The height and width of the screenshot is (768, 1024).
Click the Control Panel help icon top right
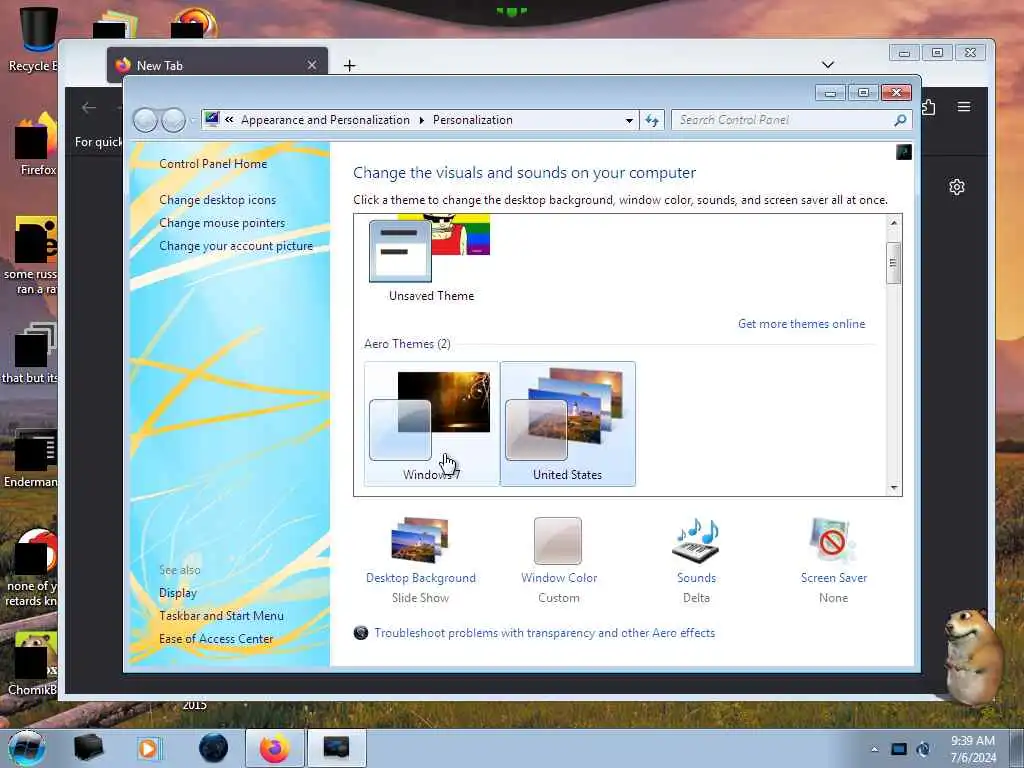tap(904, 153)
